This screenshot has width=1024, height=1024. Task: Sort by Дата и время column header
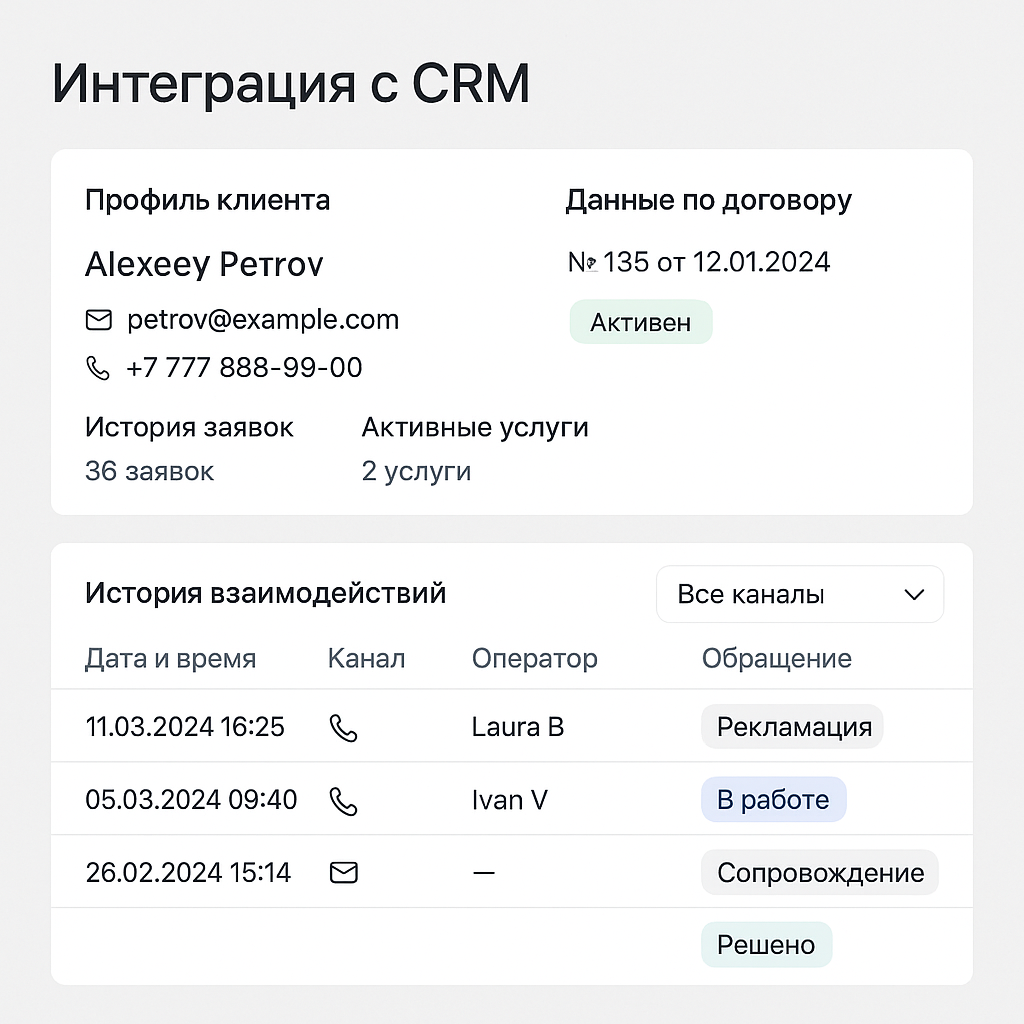tap(170, 658)
